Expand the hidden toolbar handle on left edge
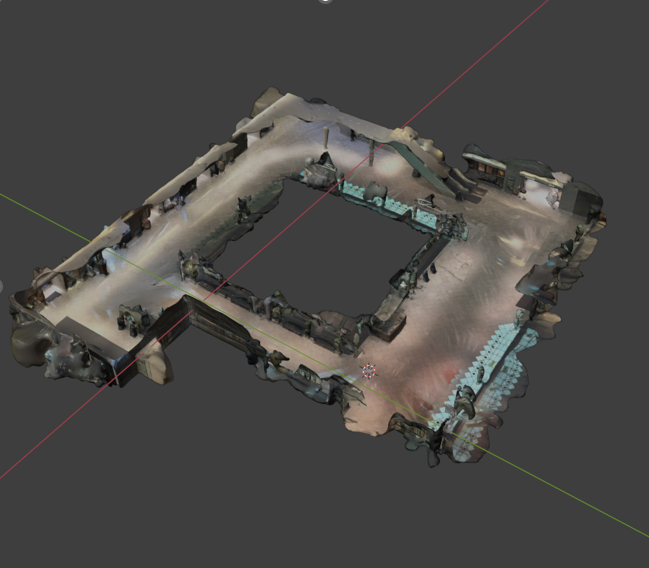The height and width of the screenshot is (568, 649). click(x=2, y=286)
